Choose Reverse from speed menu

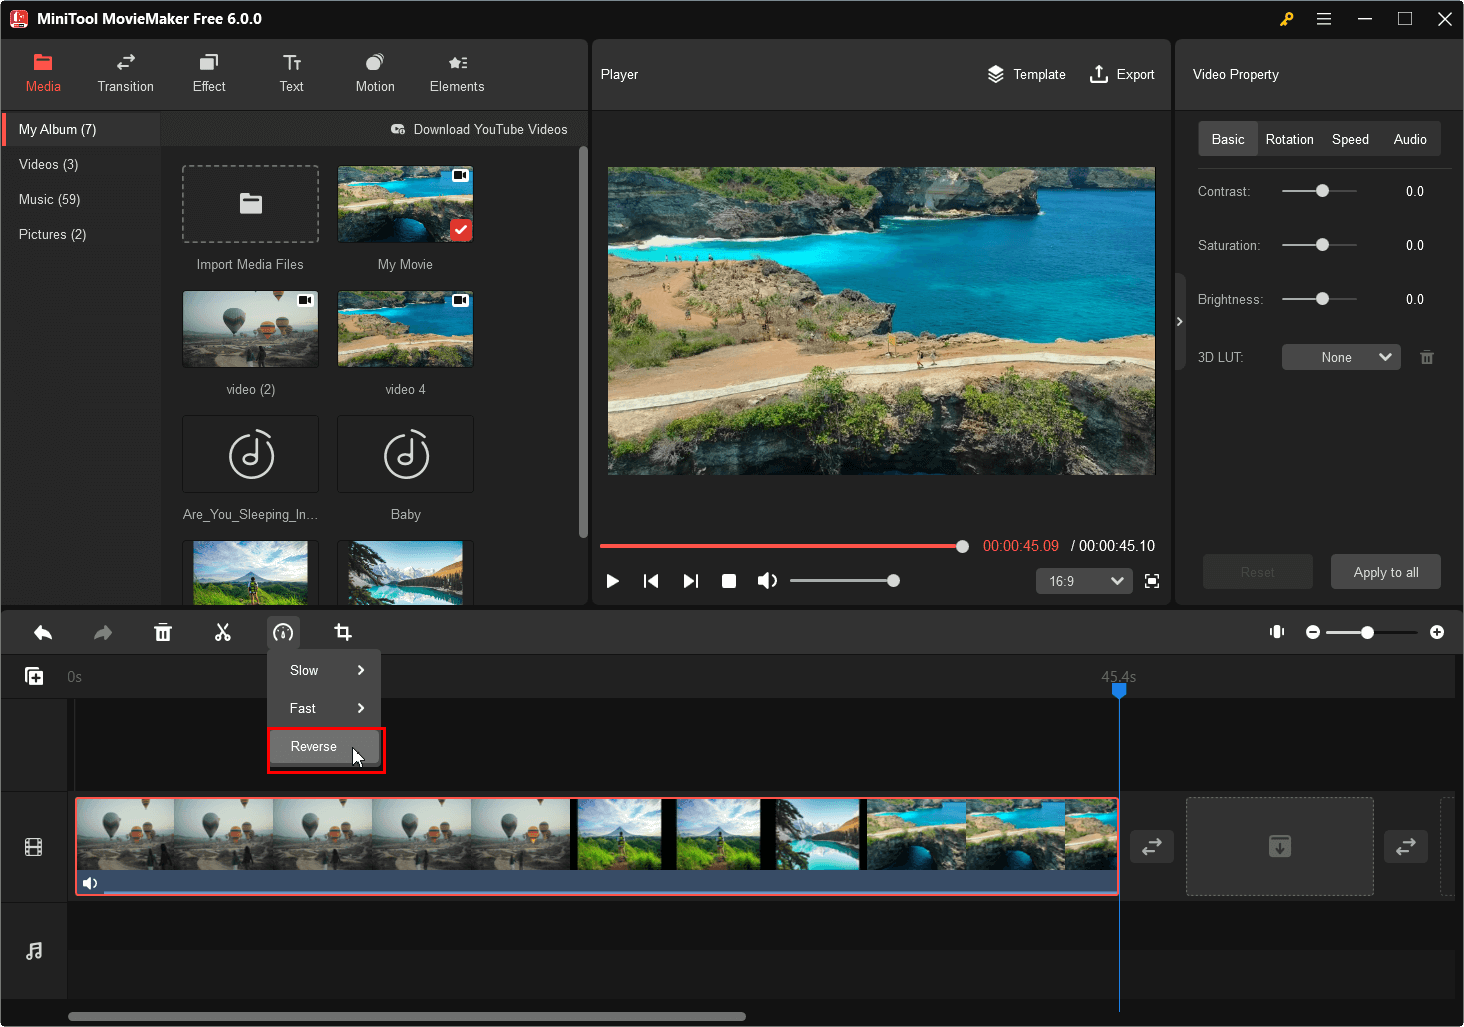[324, 747]
